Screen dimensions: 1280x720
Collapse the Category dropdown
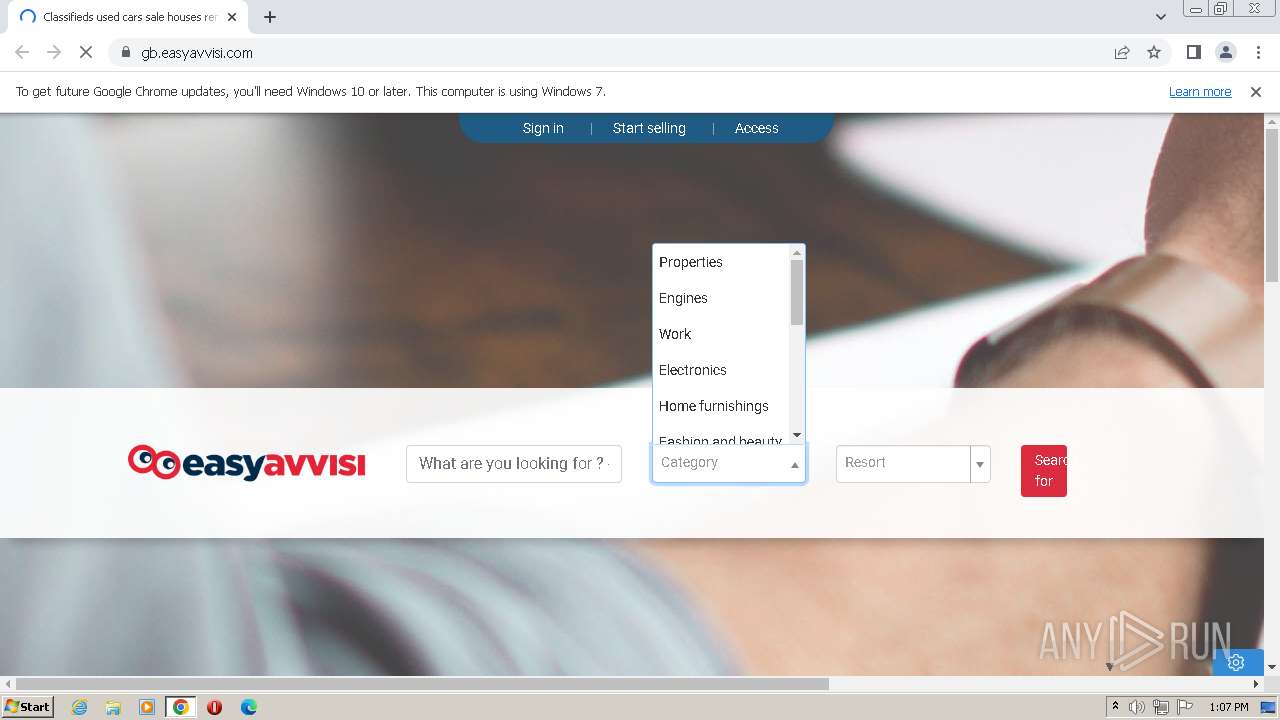(795, 464)
